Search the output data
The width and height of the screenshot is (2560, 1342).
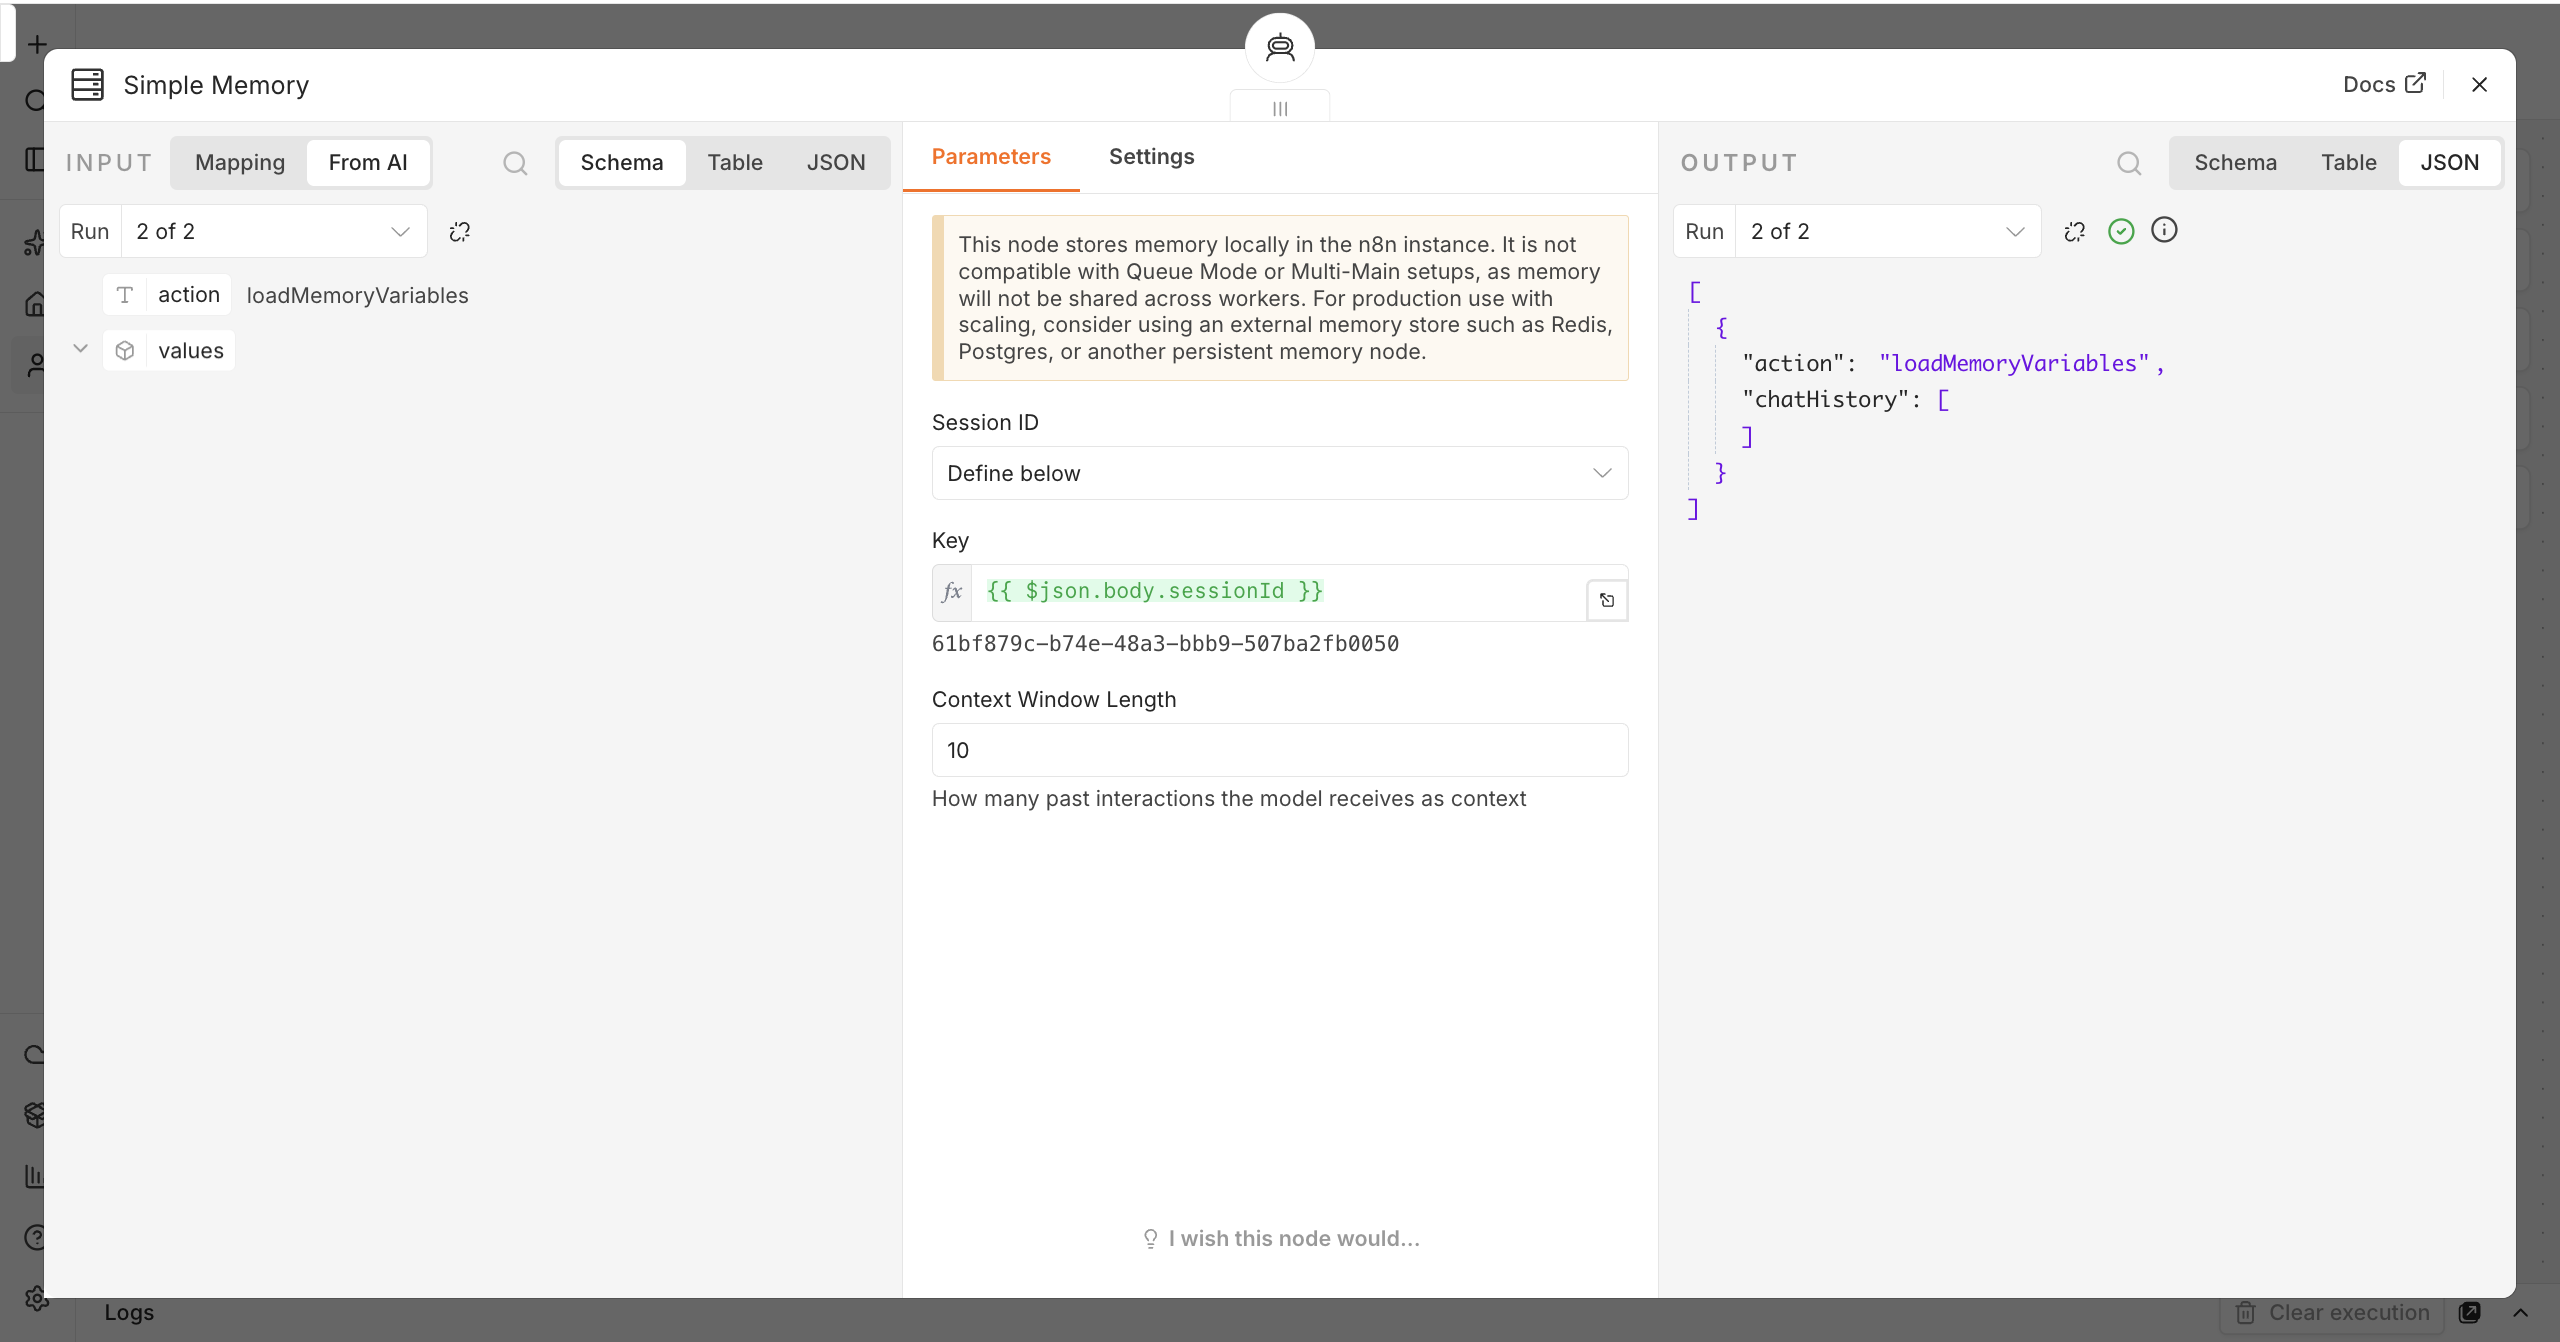point(2129,163)
